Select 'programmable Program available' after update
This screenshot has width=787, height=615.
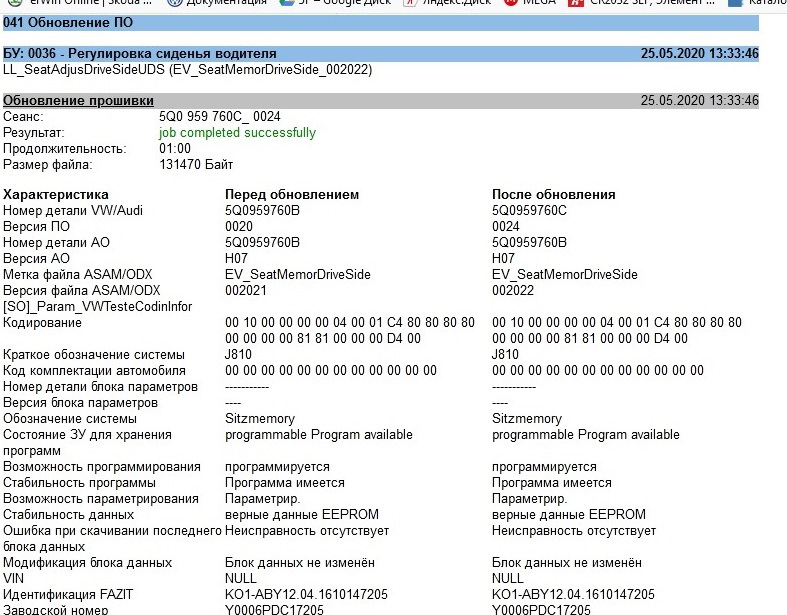586,435
